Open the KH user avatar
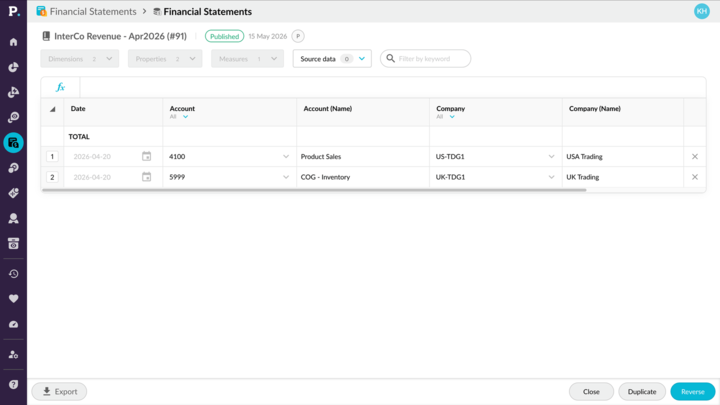 point(702,11)
